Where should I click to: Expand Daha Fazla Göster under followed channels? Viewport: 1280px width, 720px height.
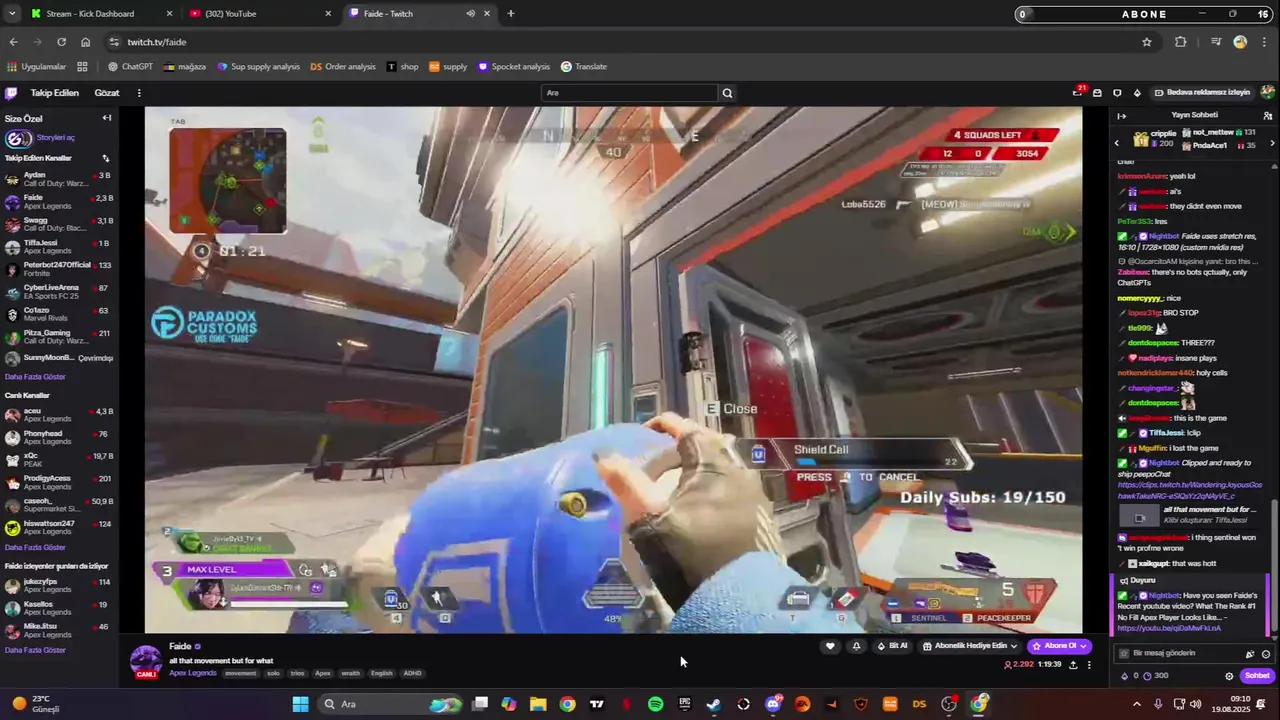tap(35, 377)
